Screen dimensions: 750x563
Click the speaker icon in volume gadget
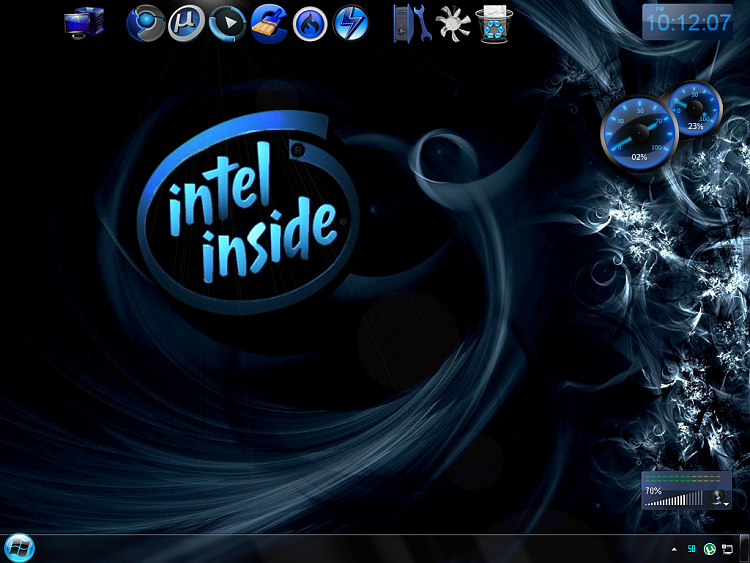[717, 497]
